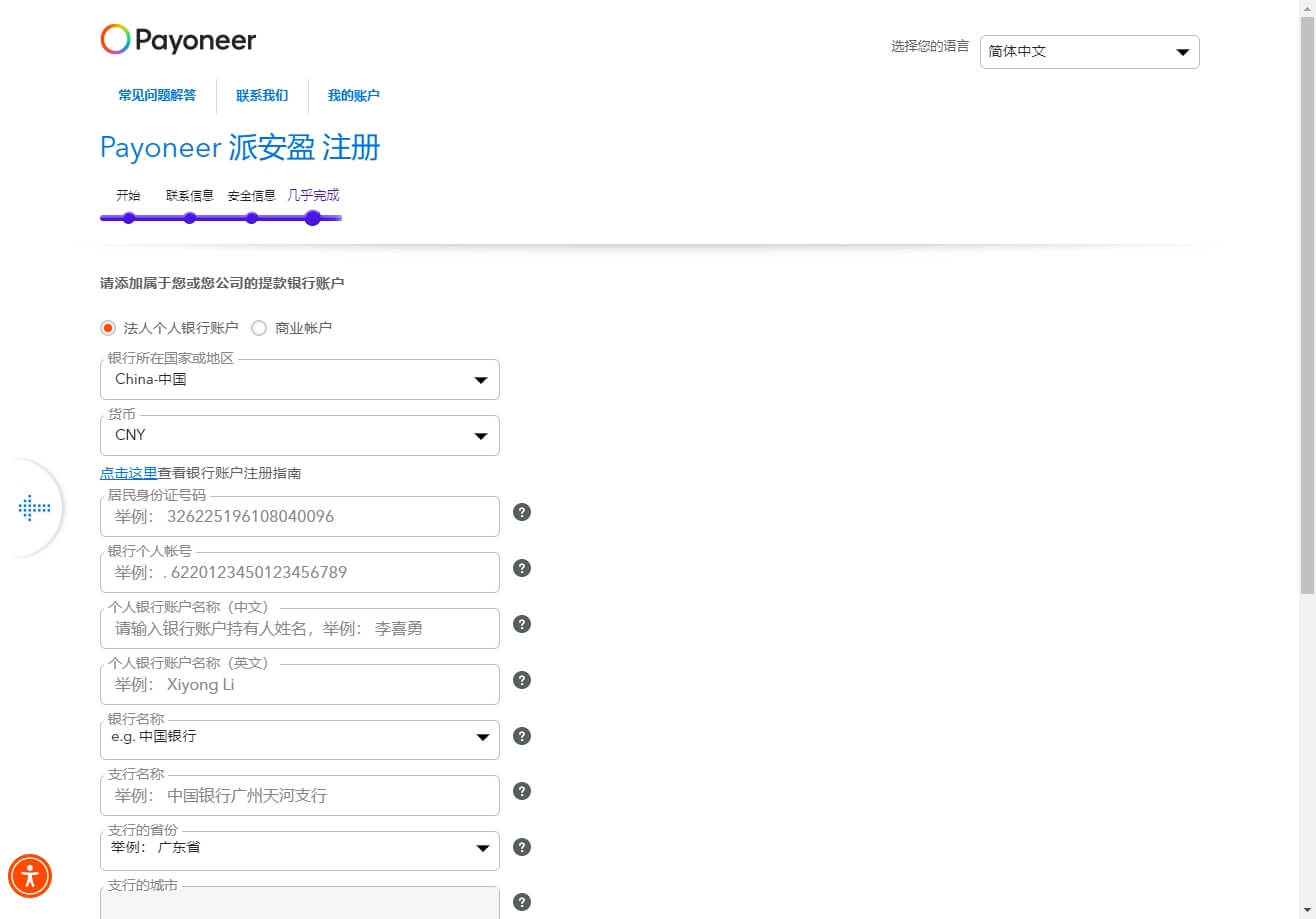This screenshot has height=919, width=1316.
Task: Expand the 支行的省份 dropdown
Action: coord(300,850)
